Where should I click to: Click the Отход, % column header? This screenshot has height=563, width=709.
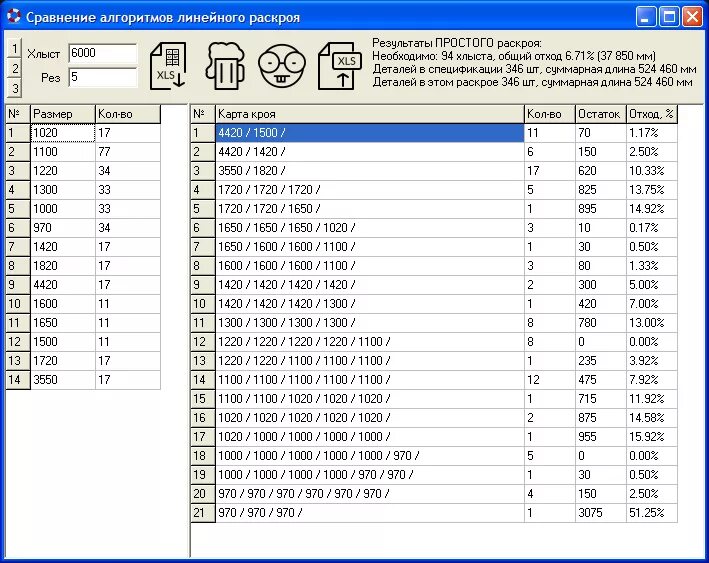652,114
